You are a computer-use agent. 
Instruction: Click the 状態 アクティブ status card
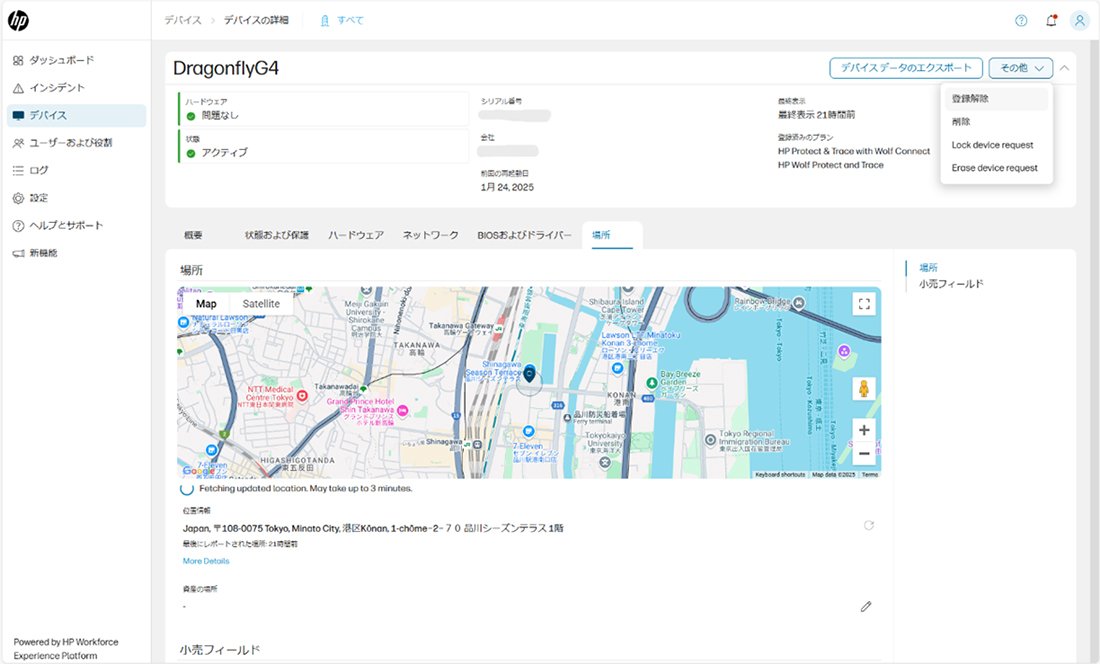click(323, 146)
